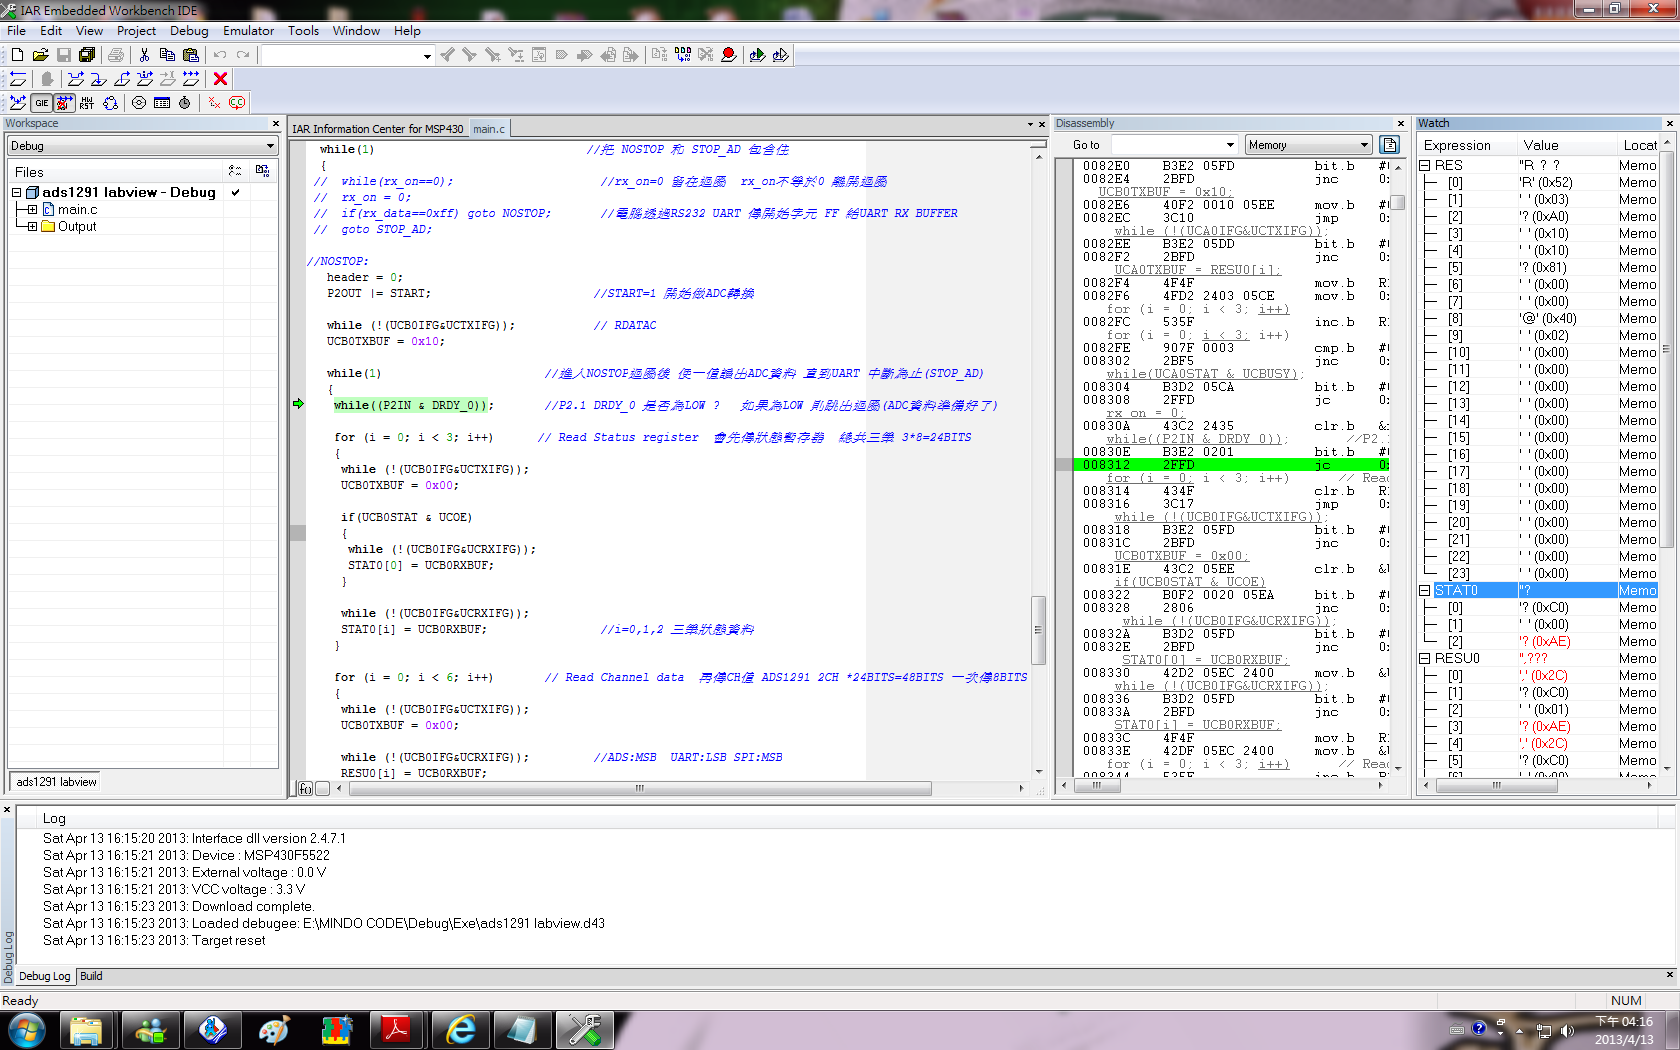Image resolution: width=1680 pixels, height=1050 pixels.
Task: Click the Go debug icon
Action: pos(191,79)
